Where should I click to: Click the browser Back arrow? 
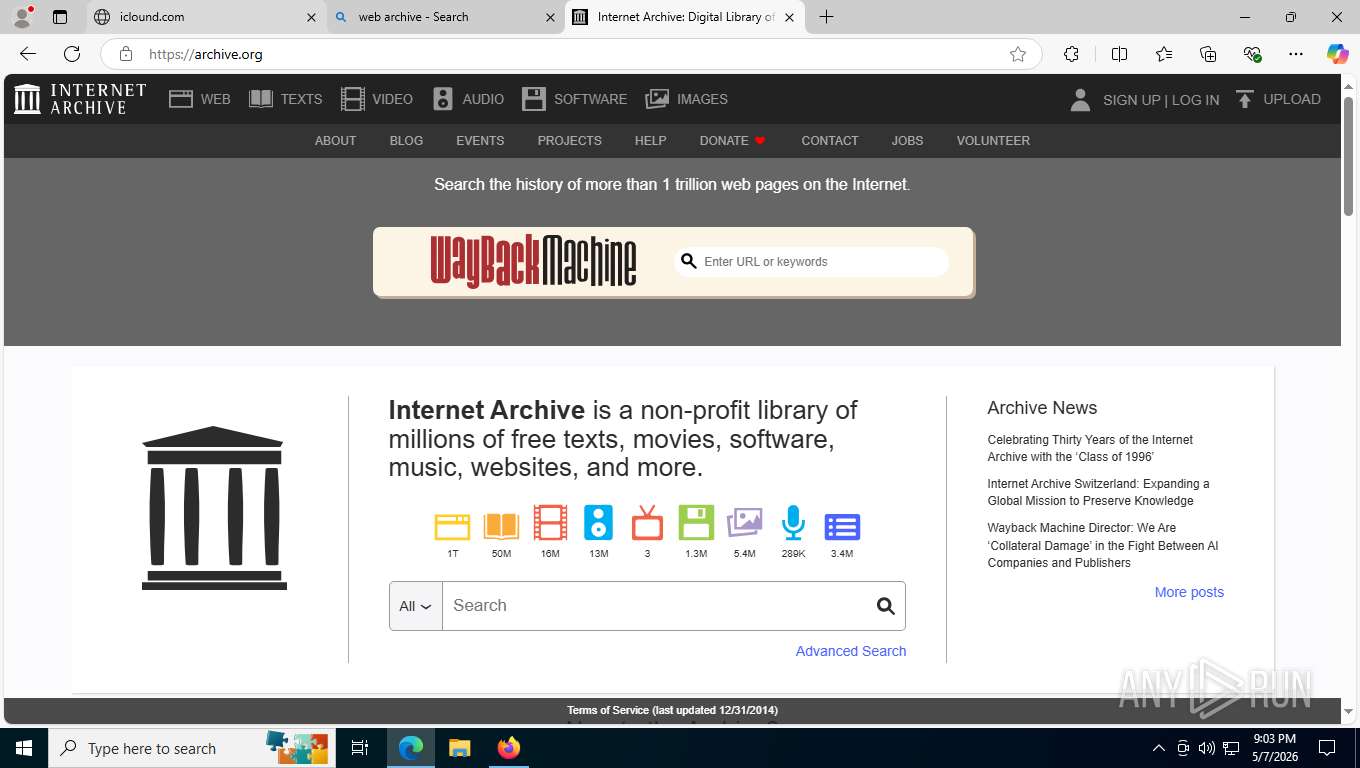28,54
